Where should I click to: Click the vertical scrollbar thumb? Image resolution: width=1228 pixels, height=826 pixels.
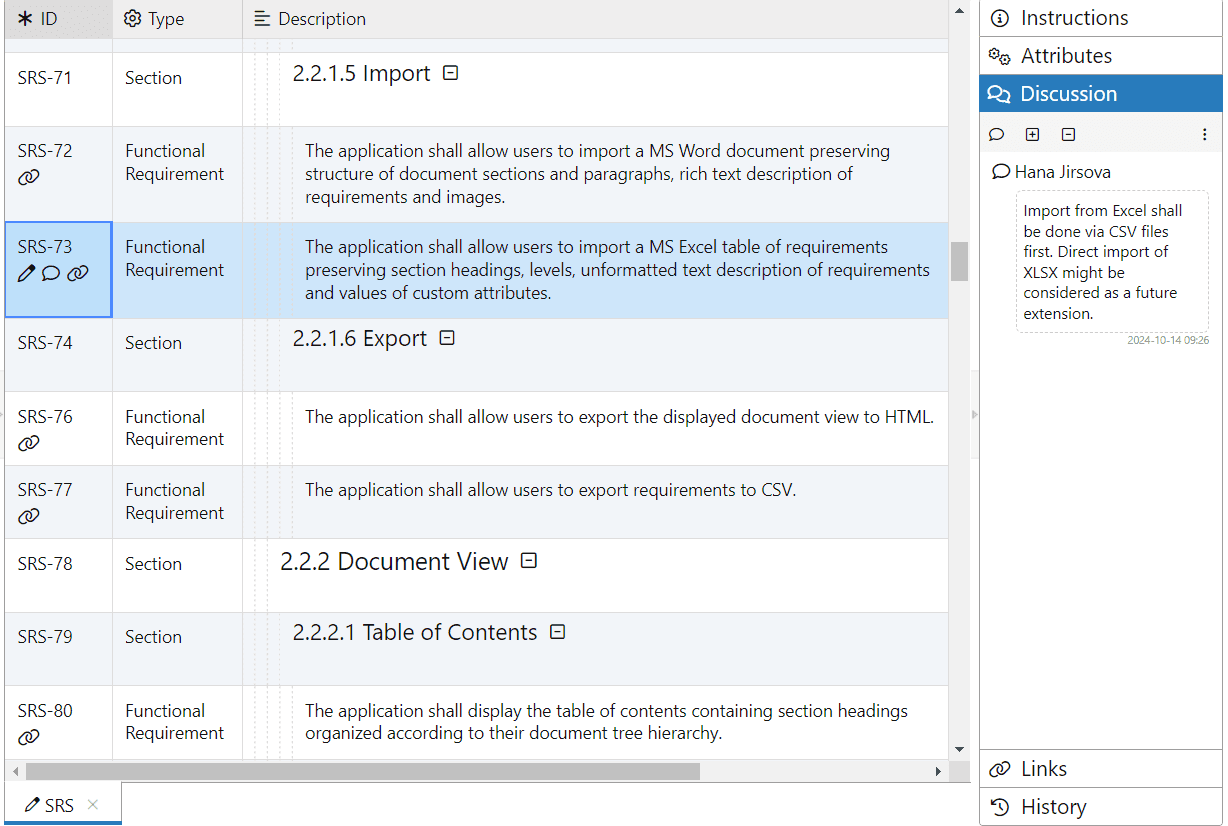(x=959, y=261)
